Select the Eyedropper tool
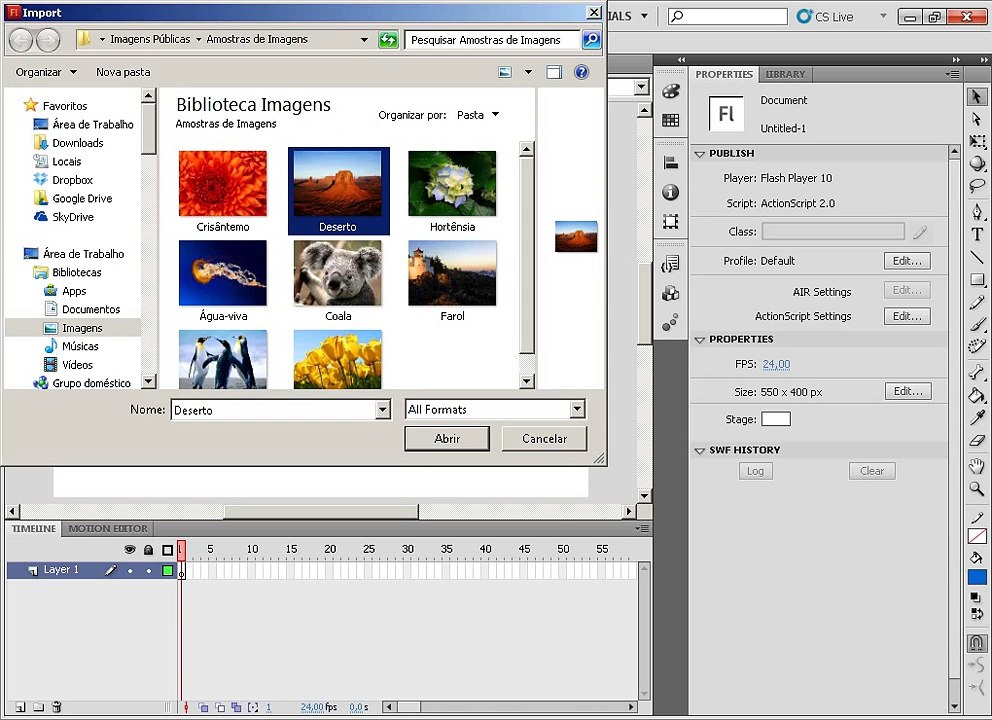992x720 pixels. pyautogui.click(x=977, y=417)
